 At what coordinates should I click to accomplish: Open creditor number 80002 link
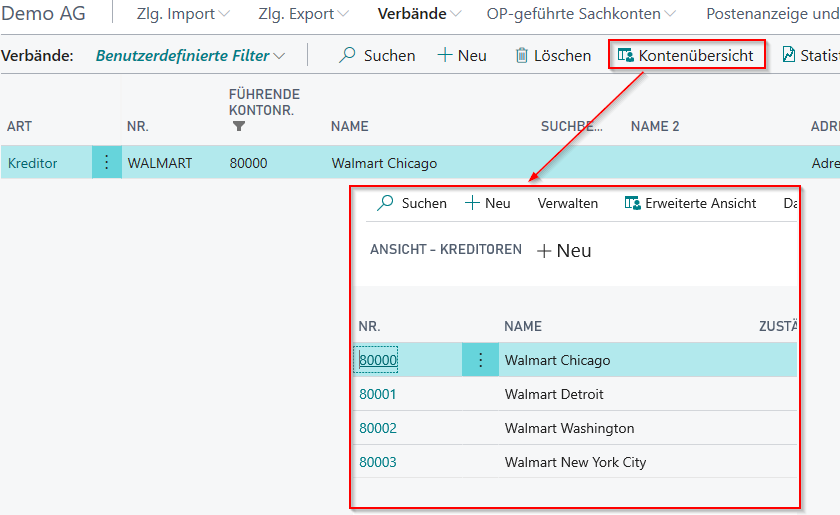(378, 428)
